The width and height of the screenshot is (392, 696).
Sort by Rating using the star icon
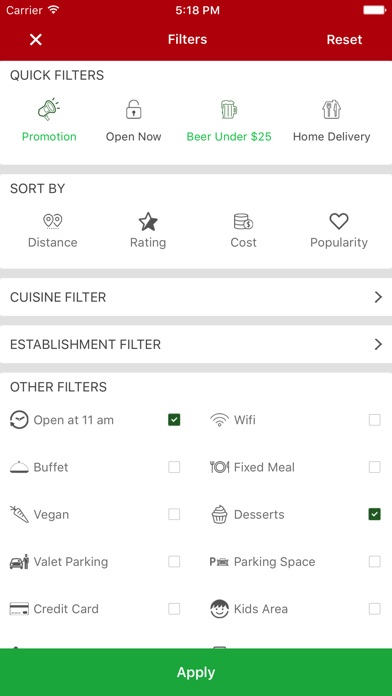[148, 221]
